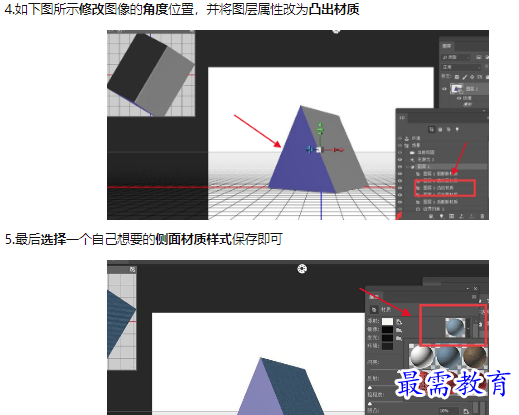Click the 反射 slider handle
This screenshot has height=415, width=519.
pyautogui.click(x=370, y=388)
